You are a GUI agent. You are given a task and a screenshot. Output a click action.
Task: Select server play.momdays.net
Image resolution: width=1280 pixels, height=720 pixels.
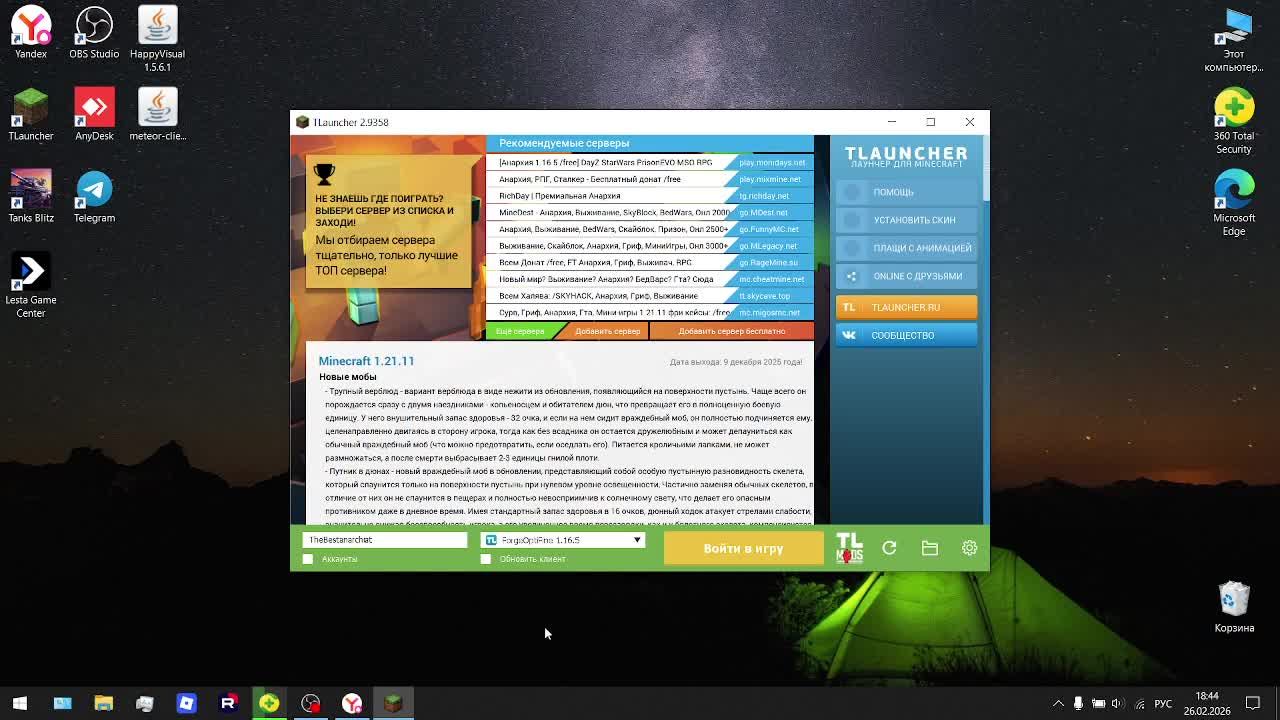point(772,162)
